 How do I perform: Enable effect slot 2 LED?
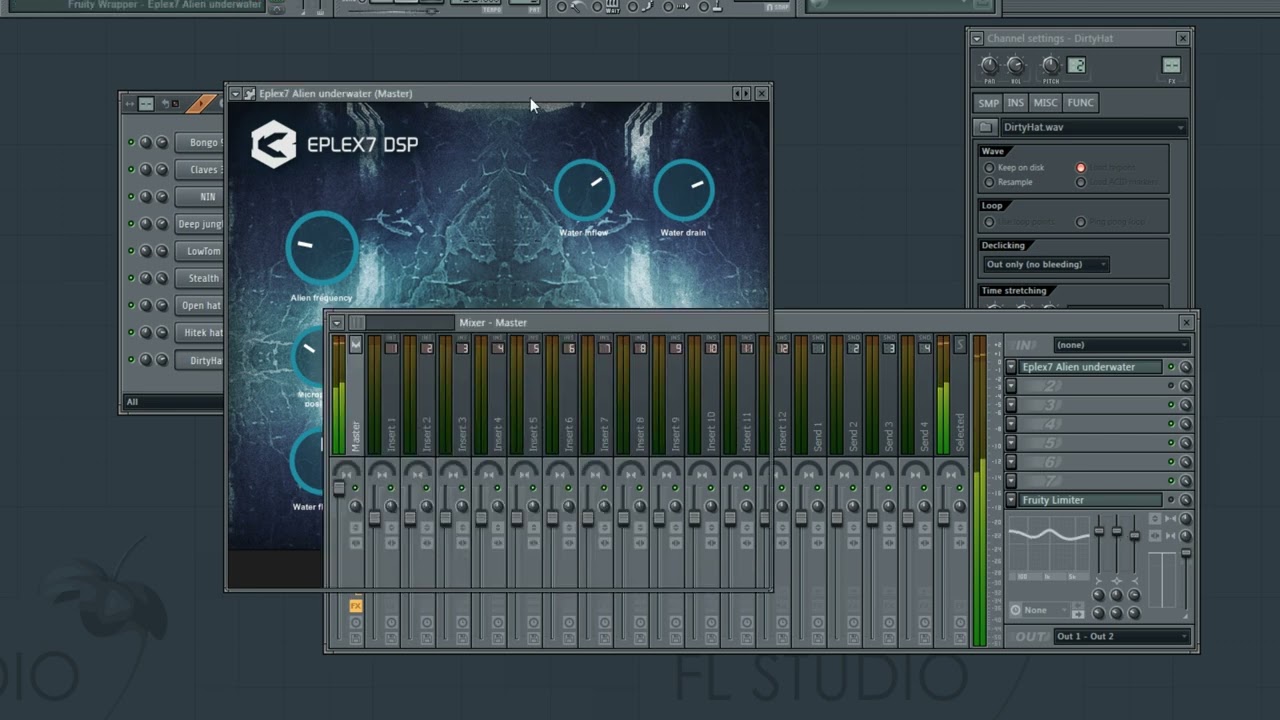click(1171, 386)
